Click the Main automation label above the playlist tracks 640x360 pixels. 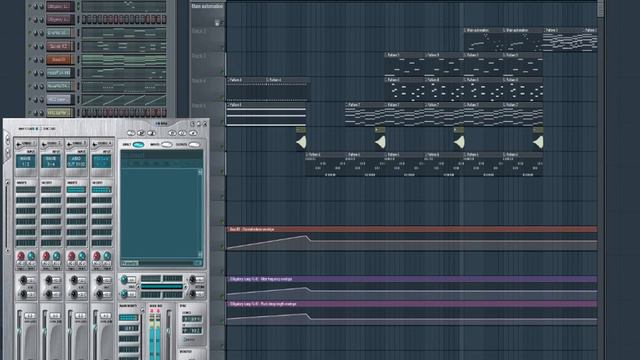tap(207, 6)
